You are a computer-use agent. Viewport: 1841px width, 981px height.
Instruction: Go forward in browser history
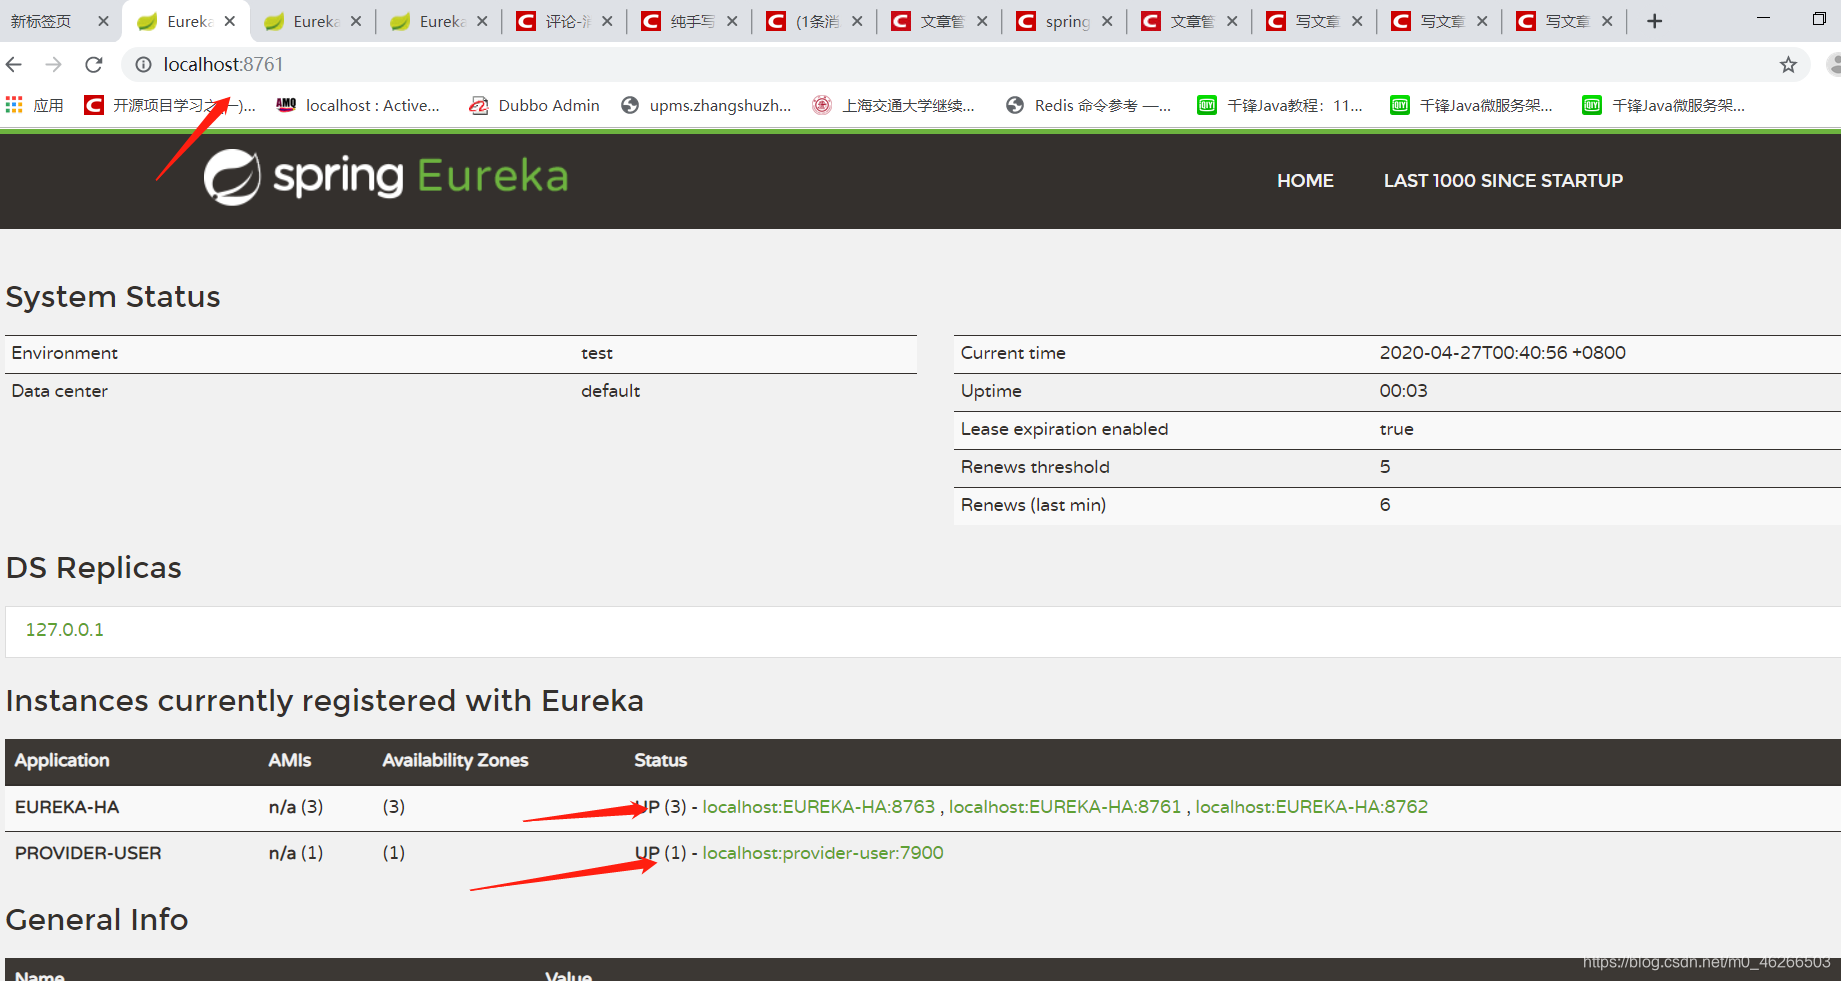54,65
